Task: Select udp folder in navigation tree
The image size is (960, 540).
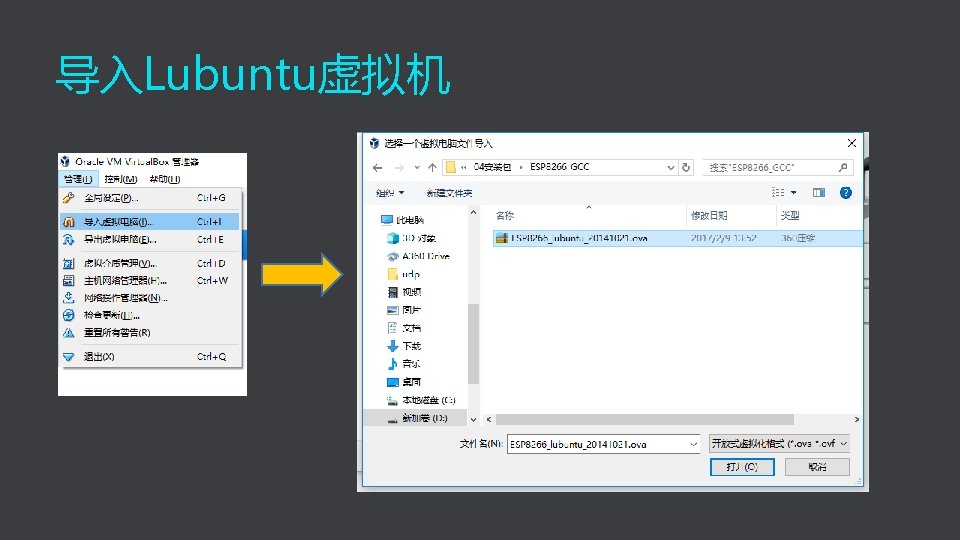Action: click(x=404, y=274)
